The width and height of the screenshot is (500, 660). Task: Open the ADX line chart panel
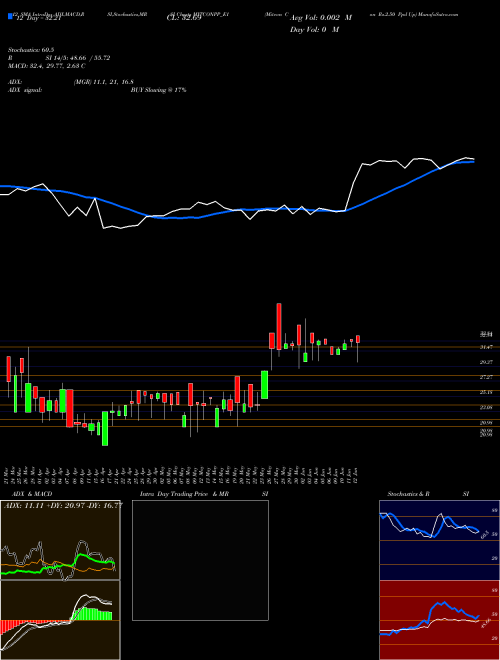click(x=60, y=540)
